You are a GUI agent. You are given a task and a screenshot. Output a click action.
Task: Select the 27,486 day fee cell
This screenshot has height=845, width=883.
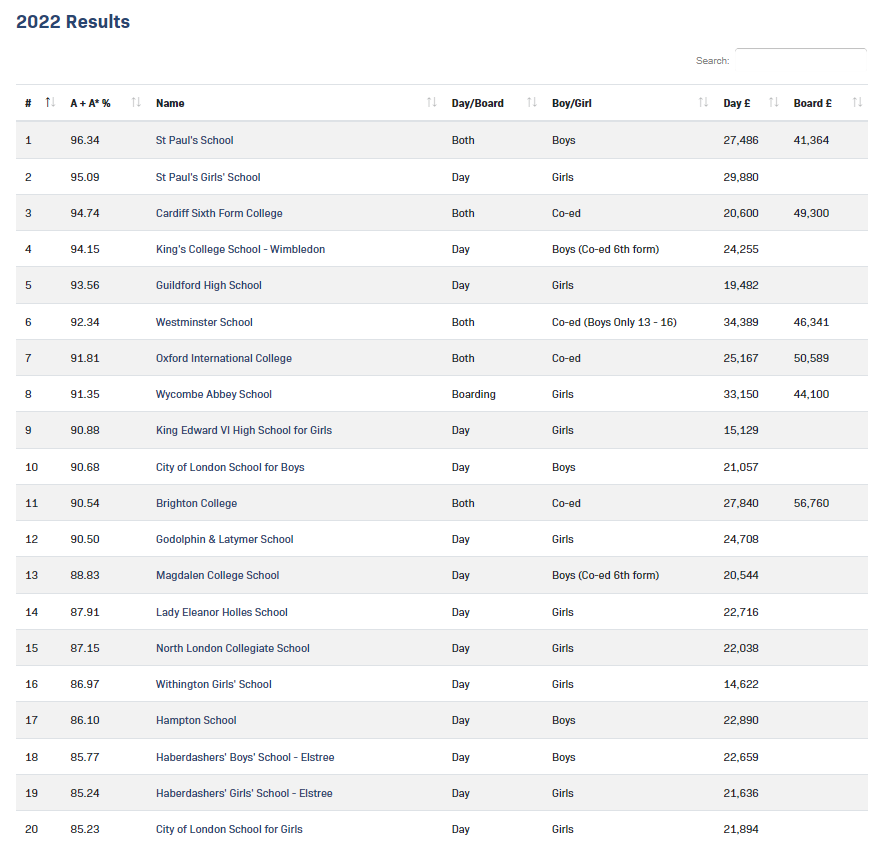tap(741, 140)
